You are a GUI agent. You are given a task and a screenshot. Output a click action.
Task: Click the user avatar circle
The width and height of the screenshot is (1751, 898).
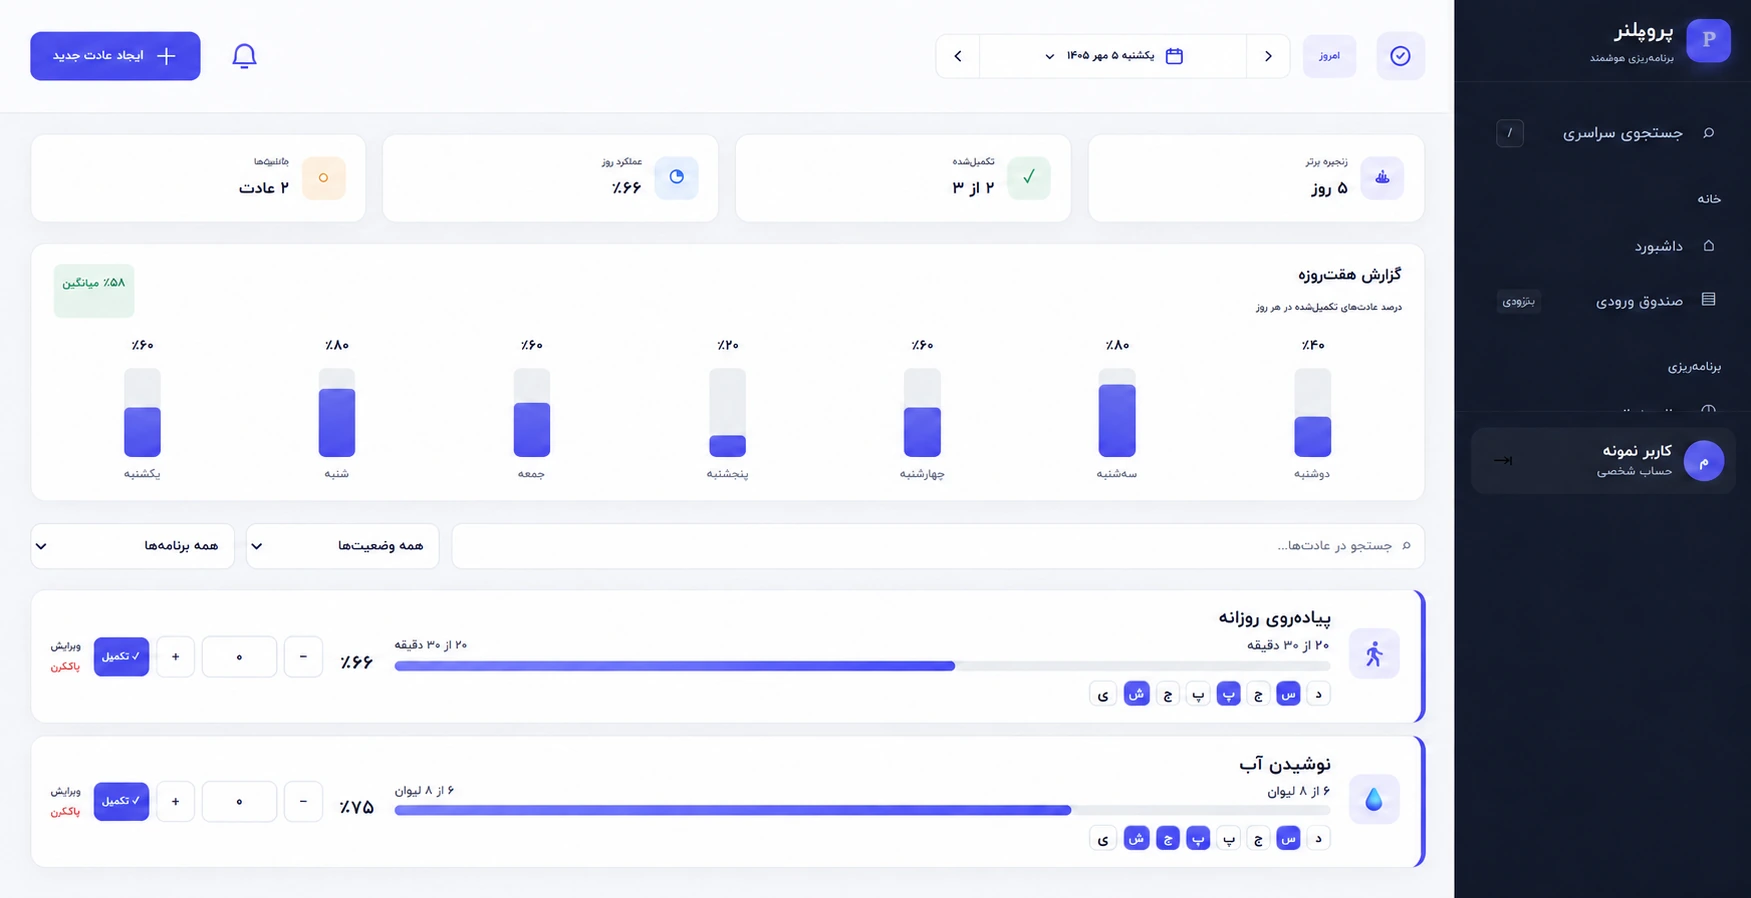point(1704,461)
